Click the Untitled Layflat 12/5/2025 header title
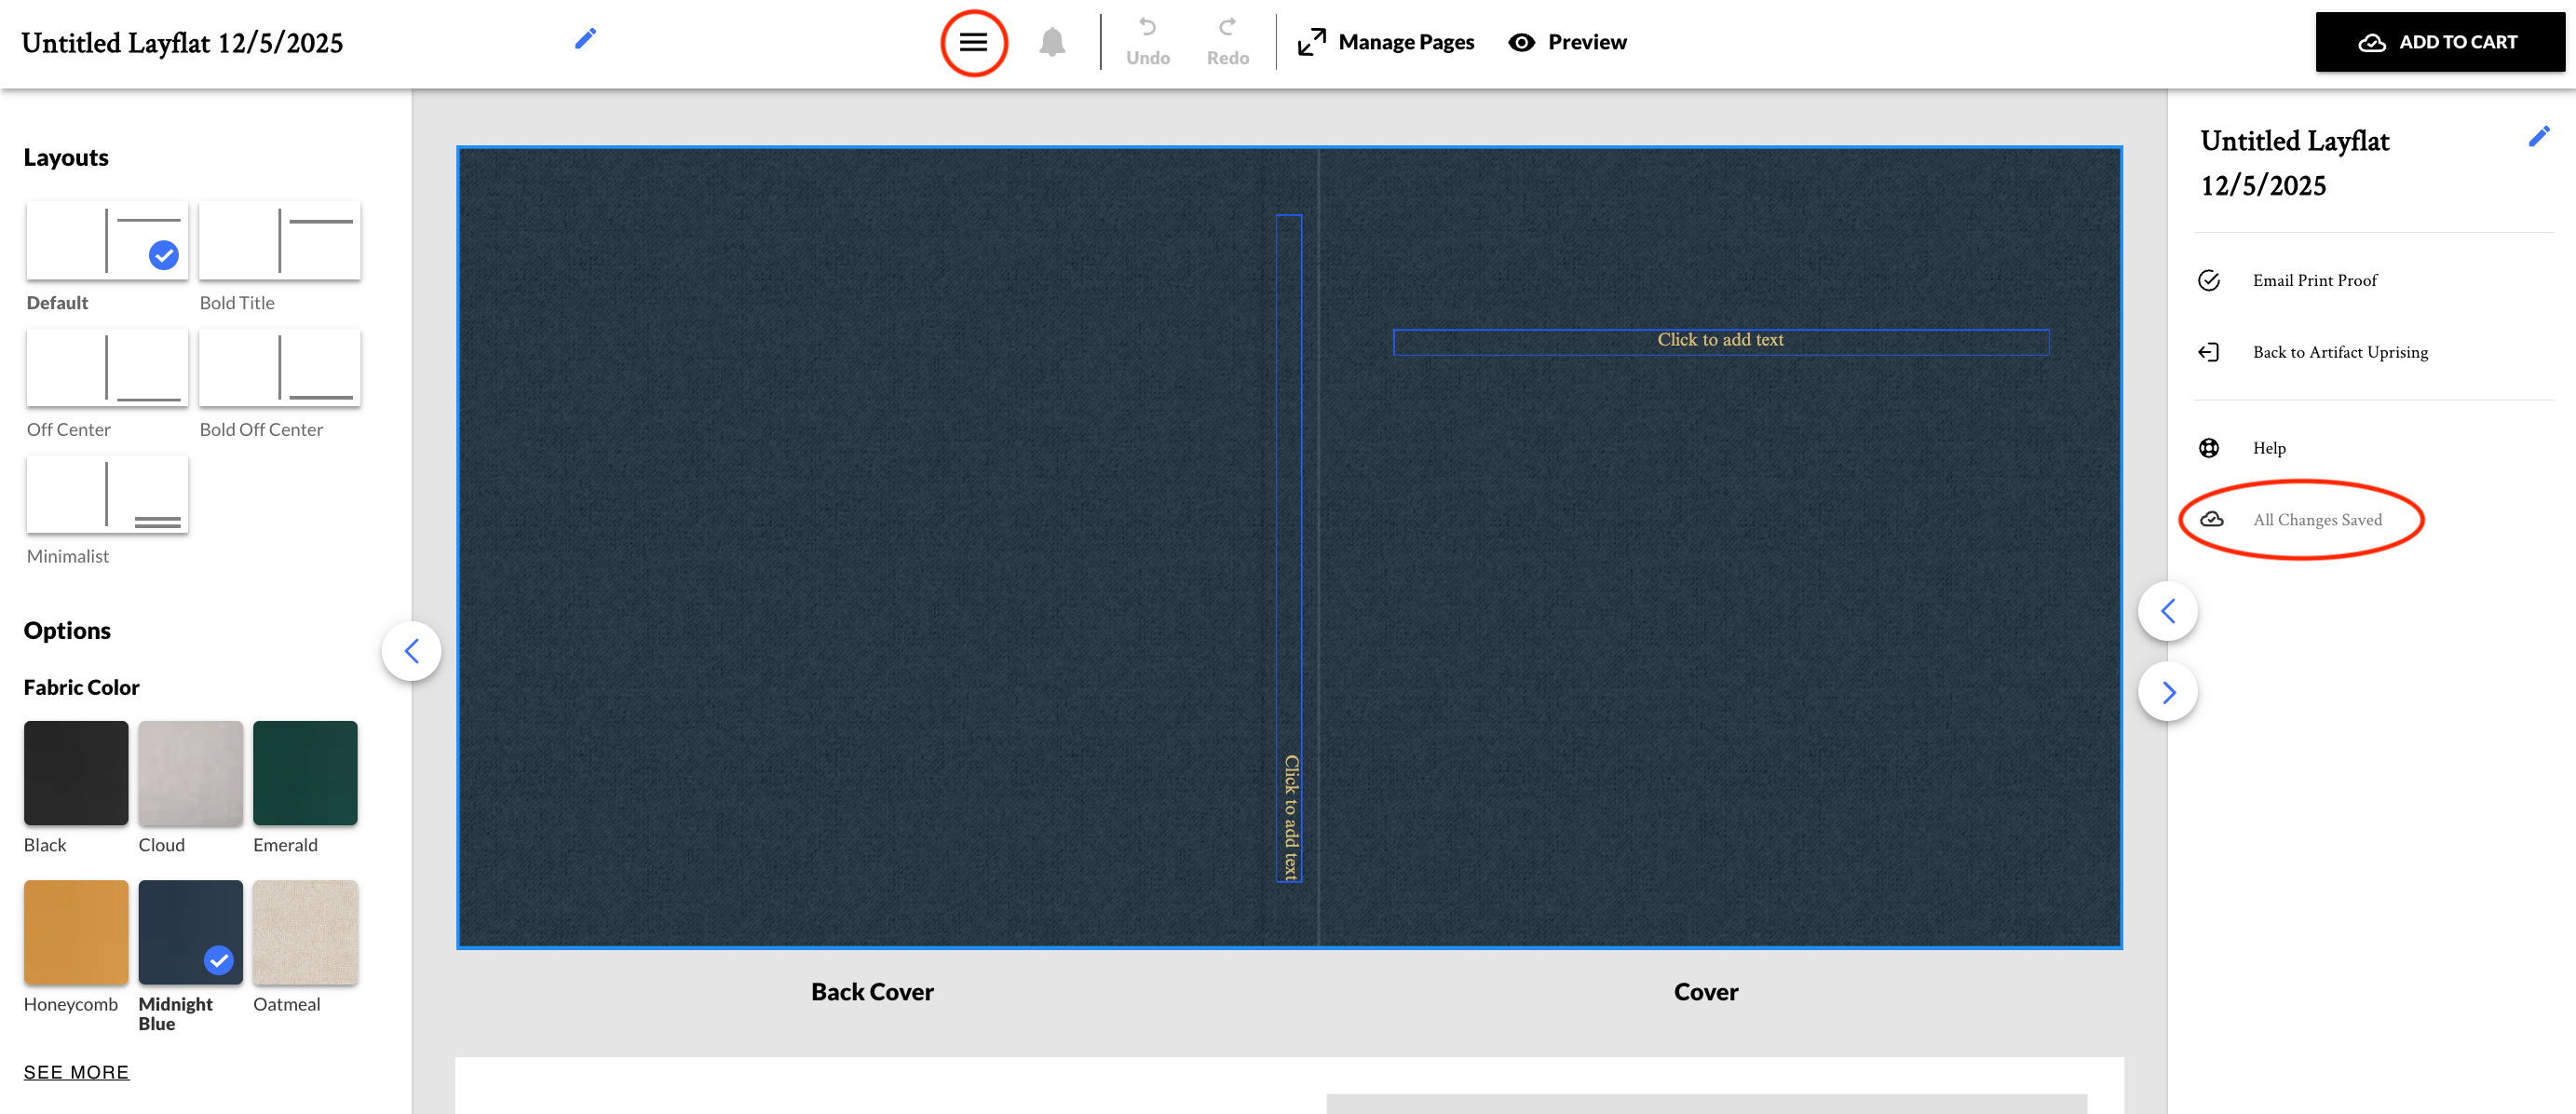 coord(182,43)
